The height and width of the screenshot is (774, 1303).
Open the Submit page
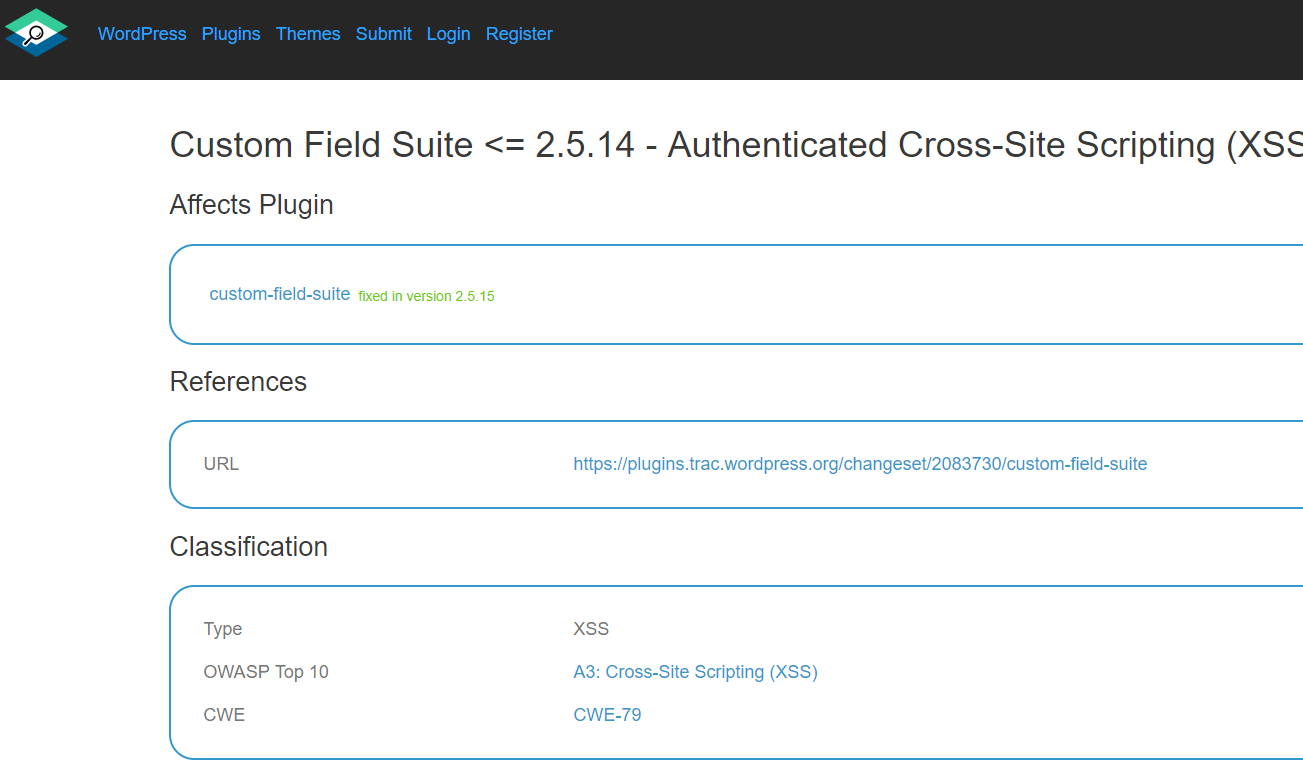383,34
